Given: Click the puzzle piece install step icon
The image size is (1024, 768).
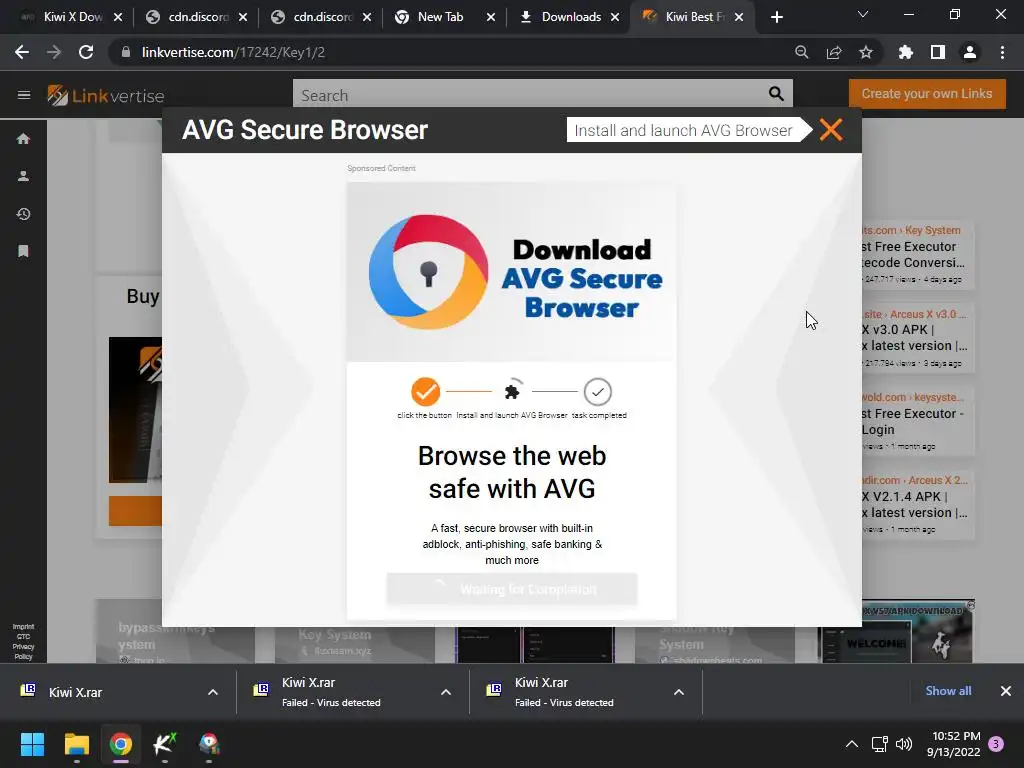Looking at the screenshot, I should (512, 391).
